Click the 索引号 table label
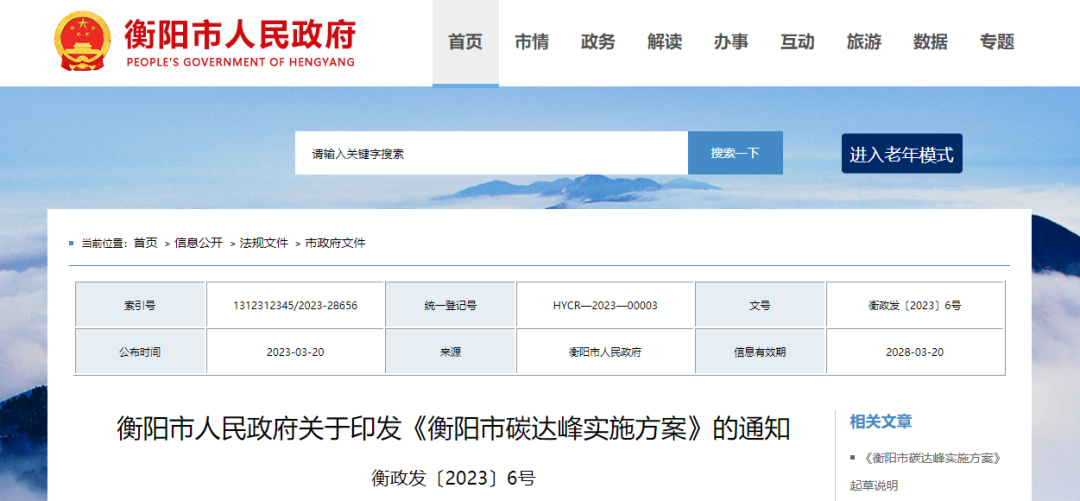1080x501 pixels. pos(140,305)
